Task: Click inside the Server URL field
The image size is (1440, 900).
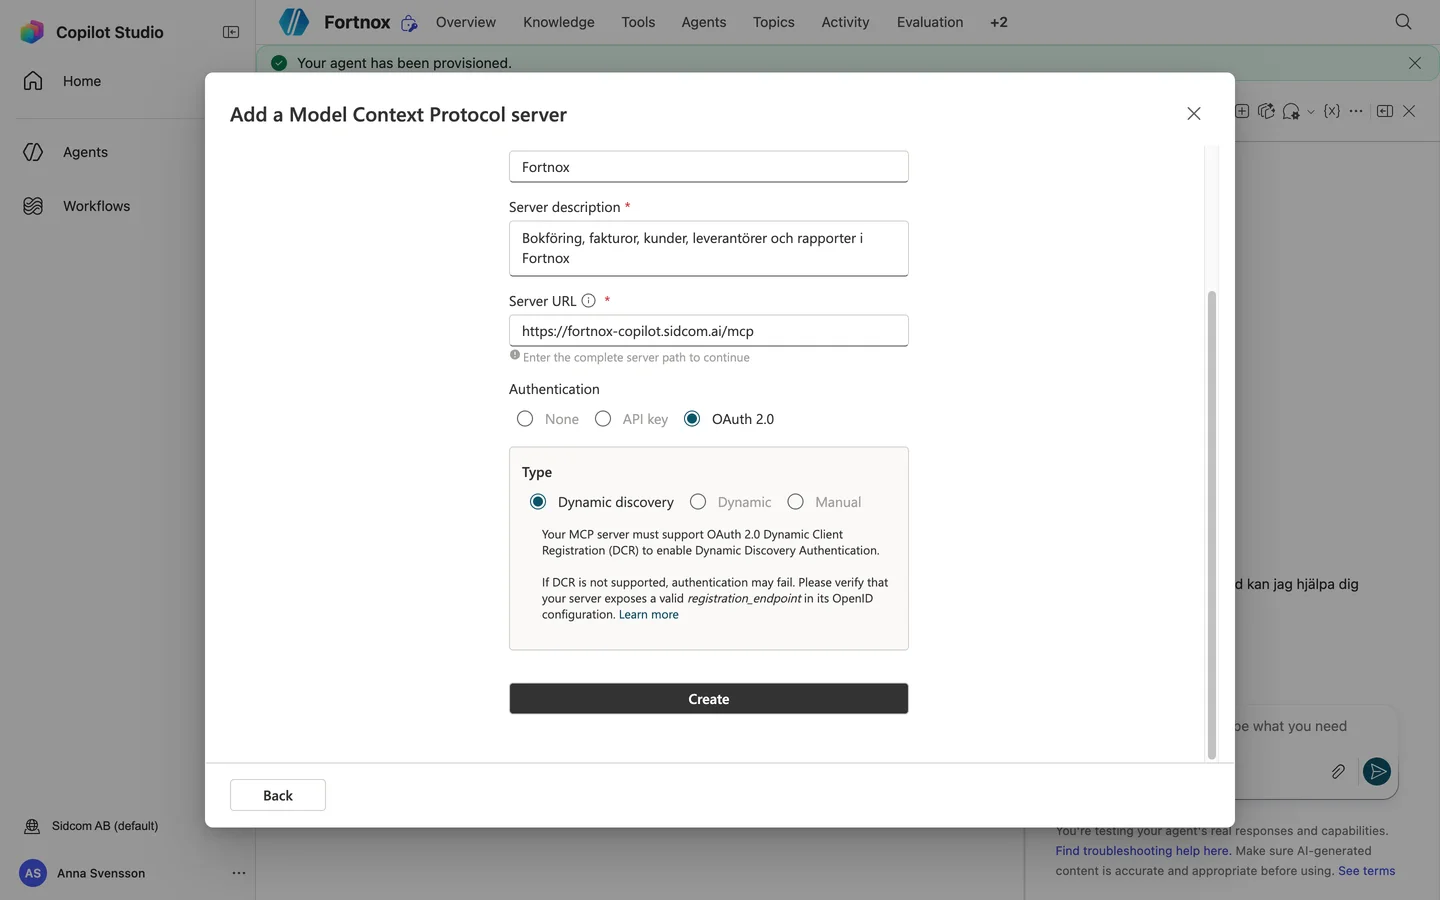Action: [709, 331]
